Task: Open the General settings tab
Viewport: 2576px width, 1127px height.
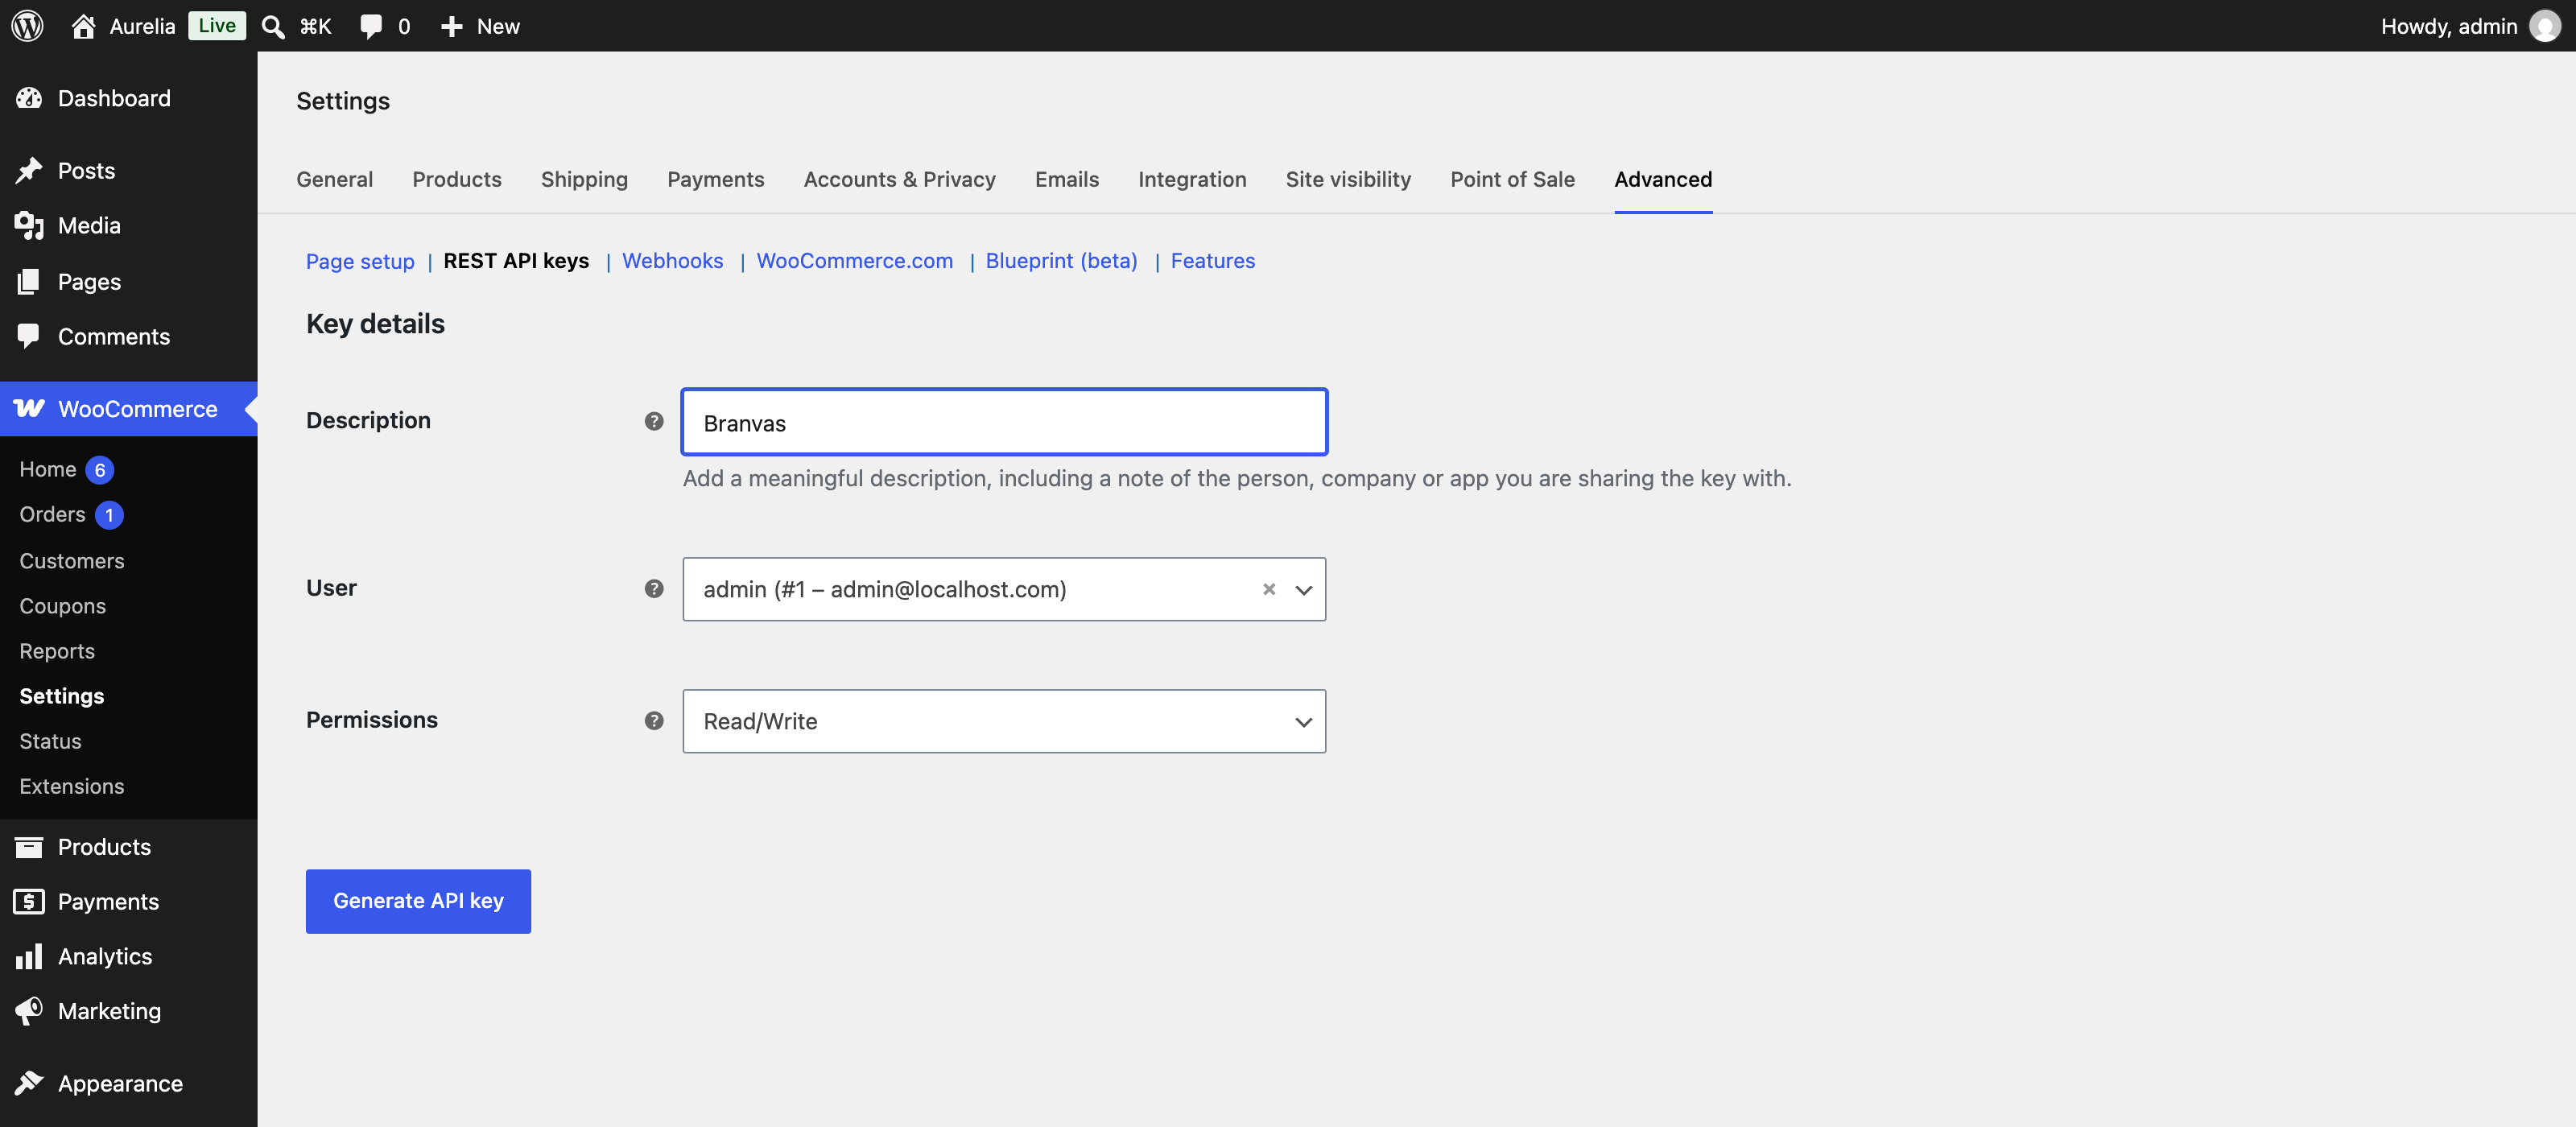Action: tap(335, 179)
